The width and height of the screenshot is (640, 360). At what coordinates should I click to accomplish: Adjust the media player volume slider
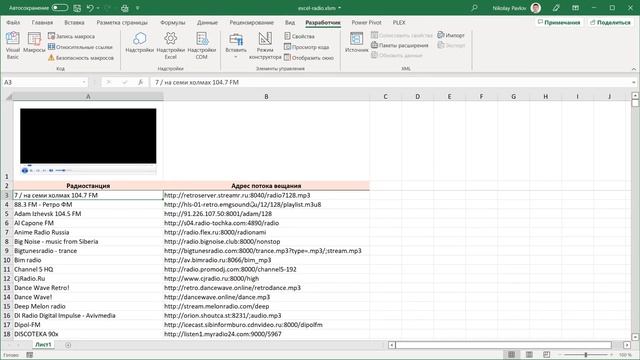(64, 170)
